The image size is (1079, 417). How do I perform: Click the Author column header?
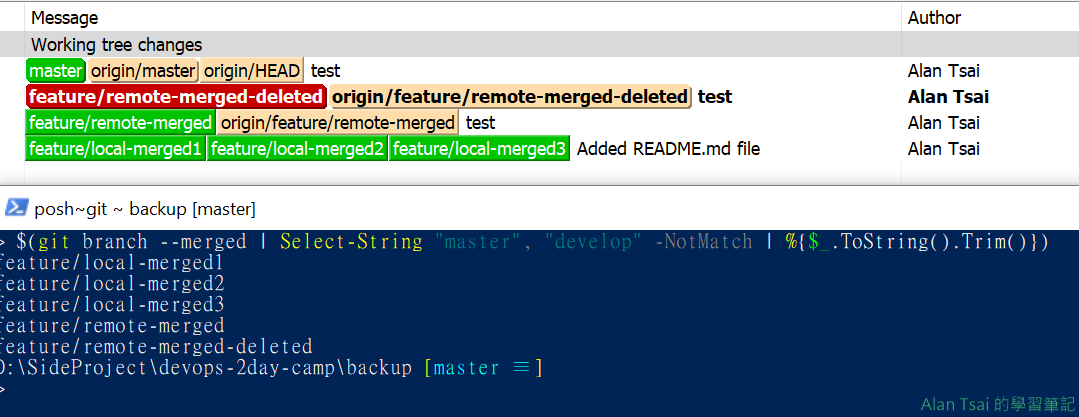(x=934, y=18)
